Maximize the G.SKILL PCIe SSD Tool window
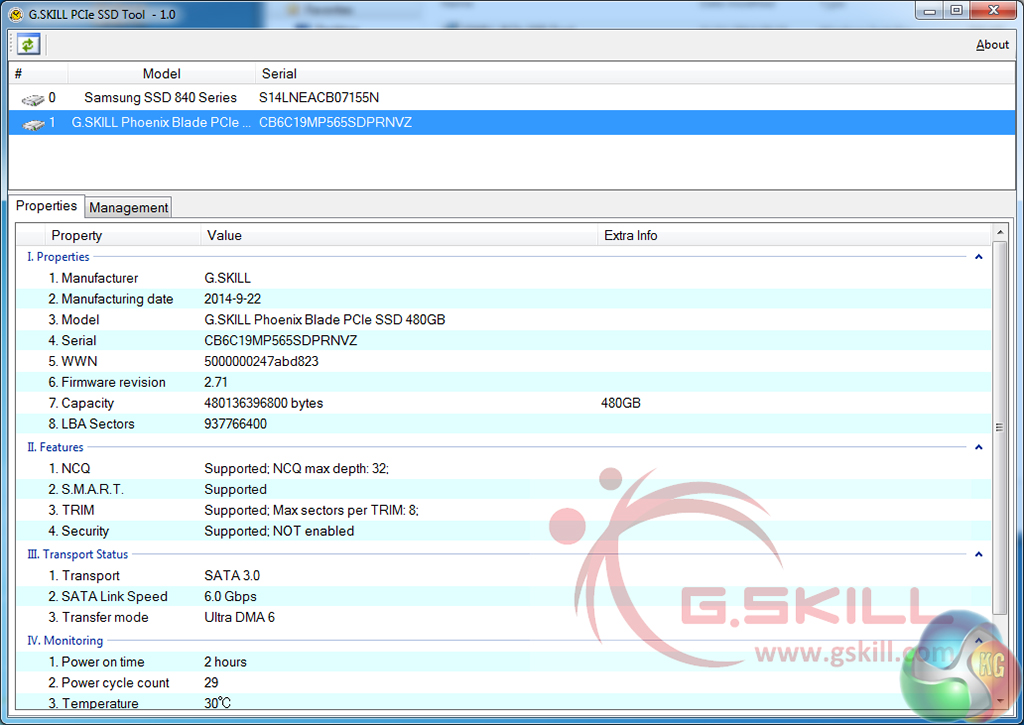1024x725 pixels. click(956, 11)
